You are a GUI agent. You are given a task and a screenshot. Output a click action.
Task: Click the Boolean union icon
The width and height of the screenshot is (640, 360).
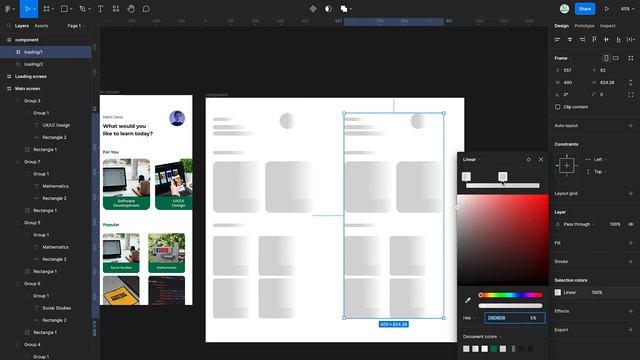tap(344, 9)
